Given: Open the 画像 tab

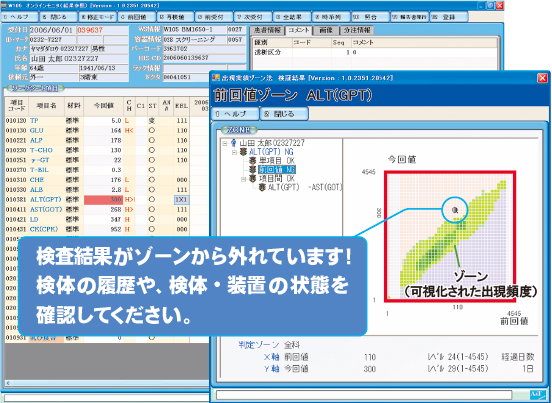Looking at the screenshot, I should pos(326,30).
